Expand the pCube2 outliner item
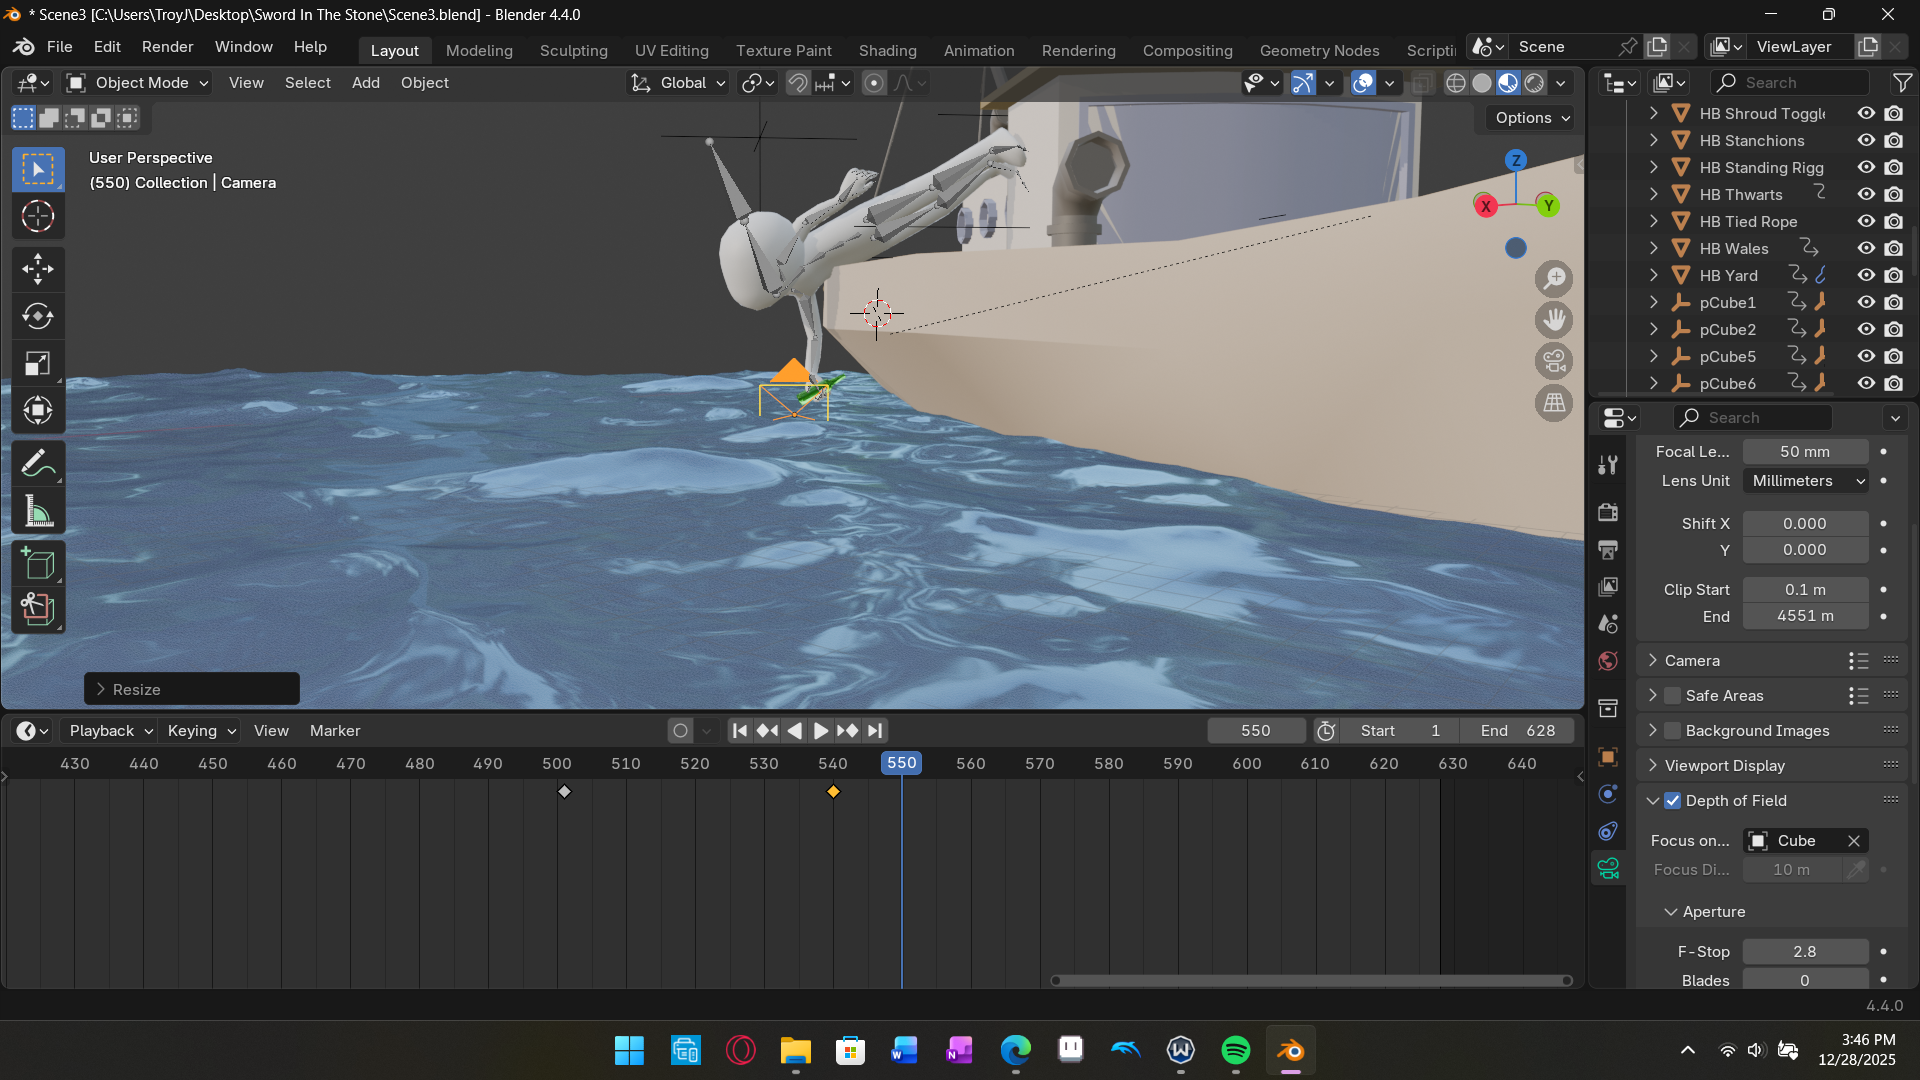The height and width of the screenshot is (1080, 1920). [1654, 330]
